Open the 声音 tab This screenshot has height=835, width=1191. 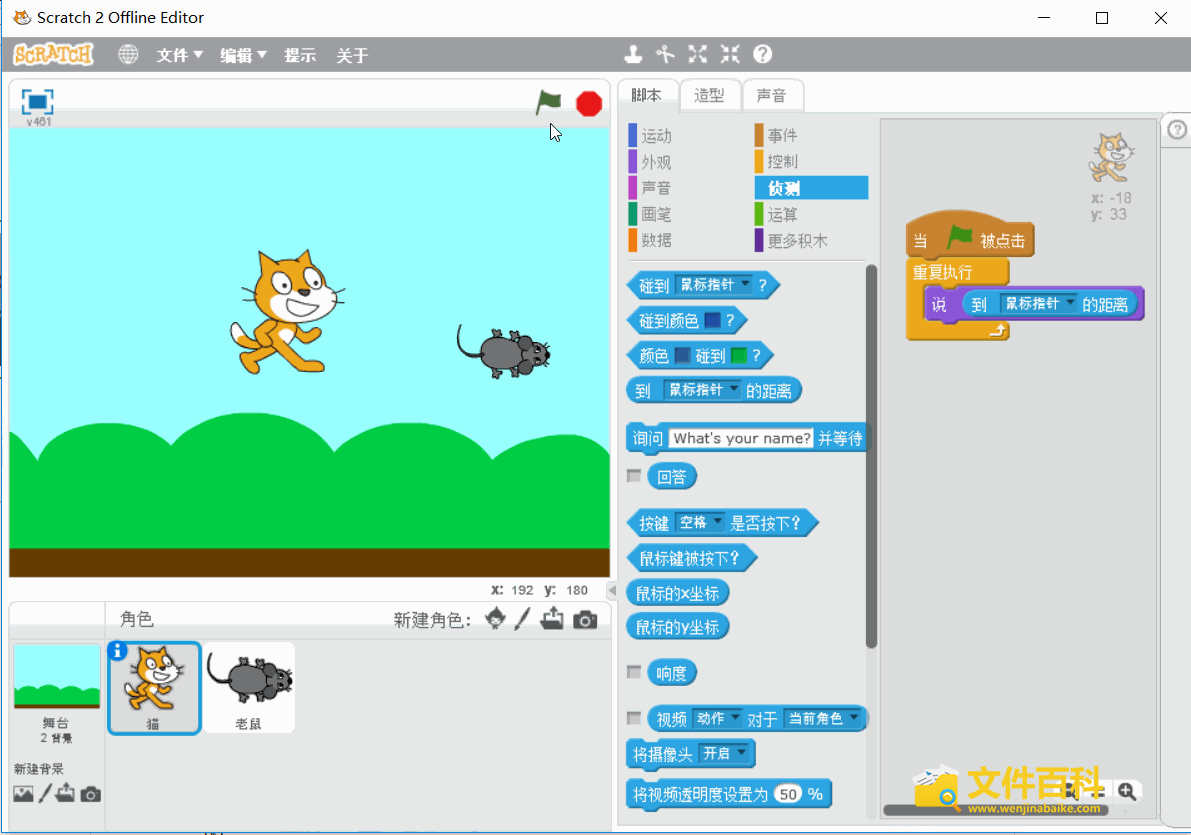click(x=771, y=95)
